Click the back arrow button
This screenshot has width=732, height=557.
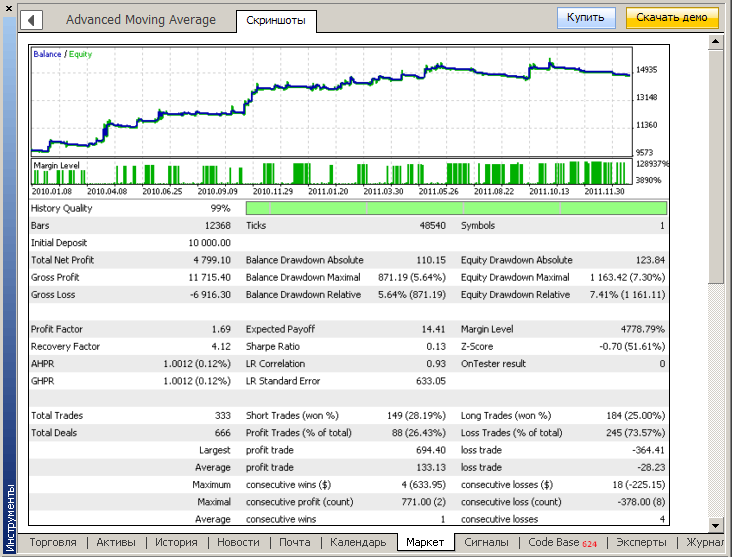pos(31,20)
